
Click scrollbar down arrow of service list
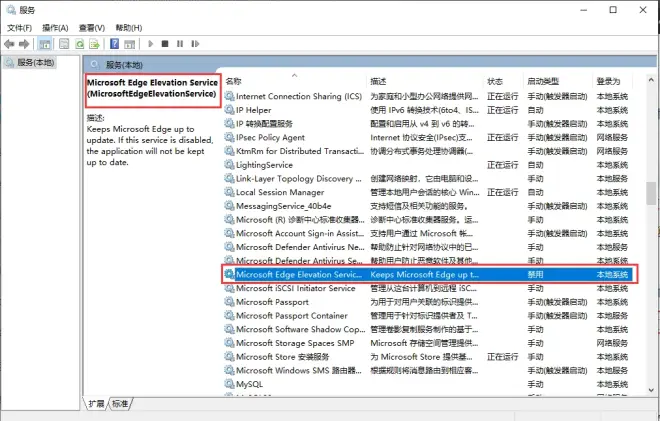click(x=651, y=390)
